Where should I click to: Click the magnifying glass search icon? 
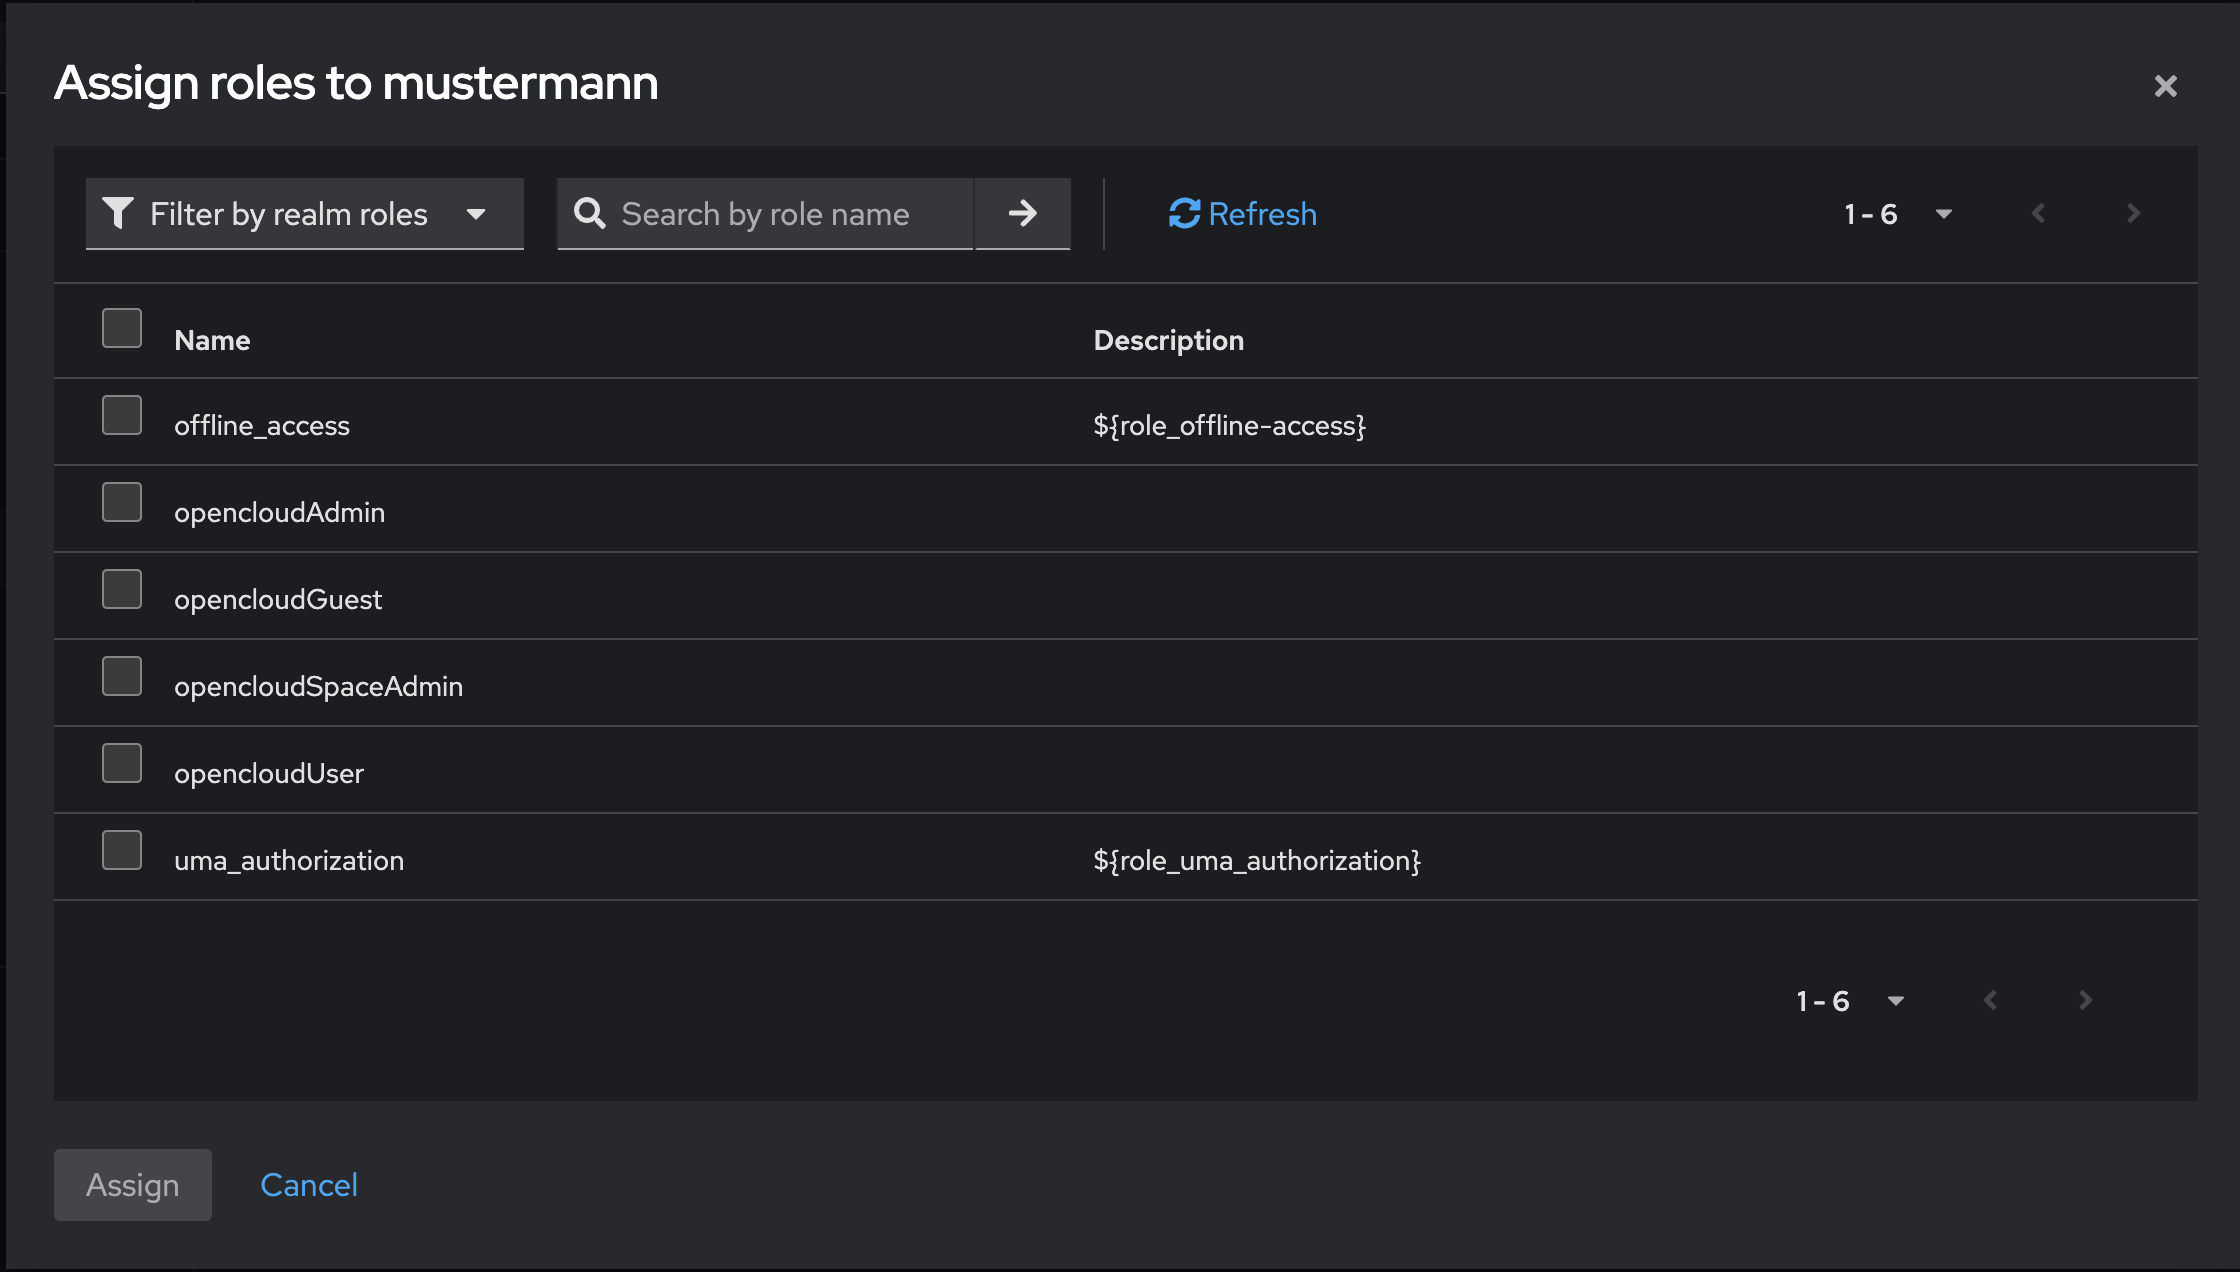[x=589, y=213]
